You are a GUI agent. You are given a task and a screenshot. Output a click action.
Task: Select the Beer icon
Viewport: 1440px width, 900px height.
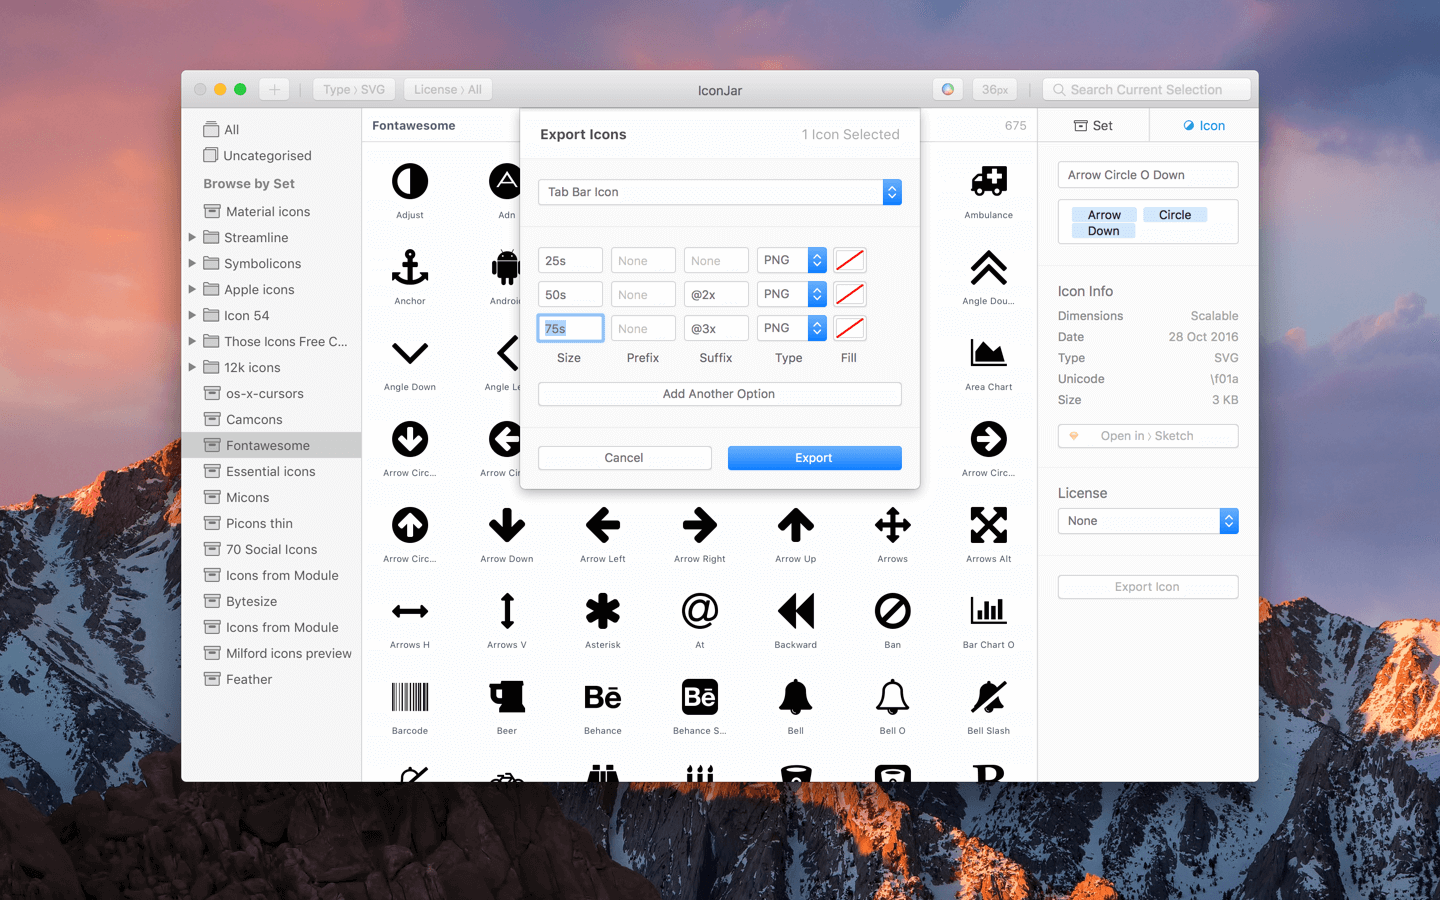[x=506, y=698]
